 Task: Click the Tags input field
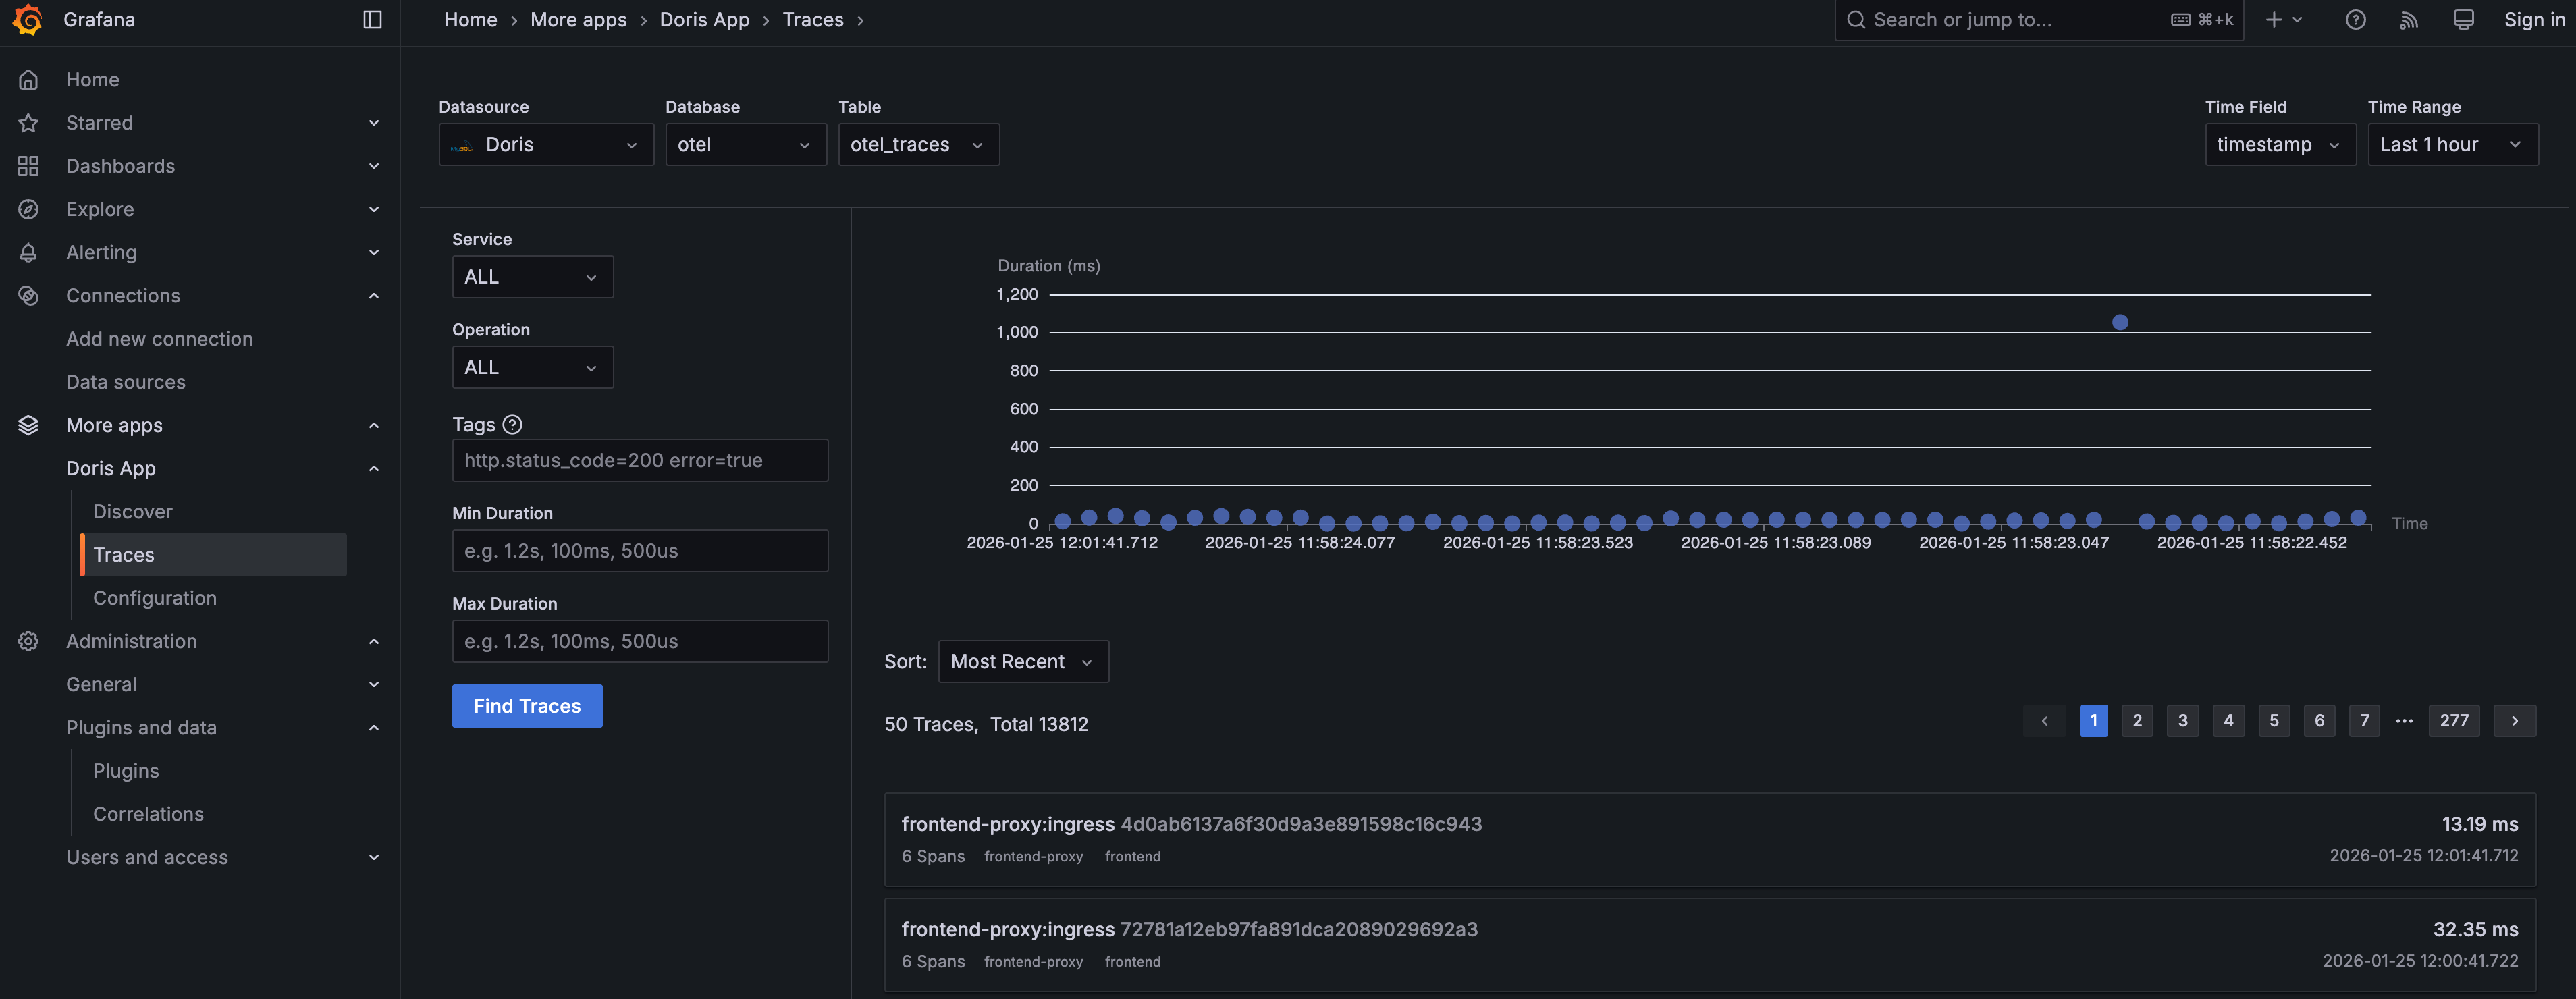click(x=640, y=461)
